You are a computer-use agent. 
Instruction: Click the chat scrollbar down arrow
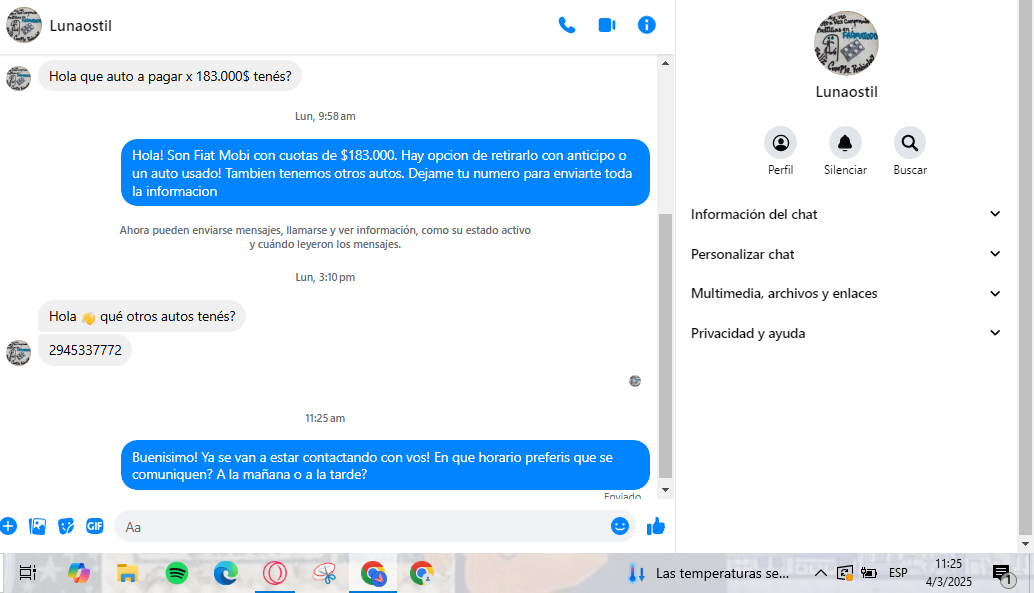[665, 489]
